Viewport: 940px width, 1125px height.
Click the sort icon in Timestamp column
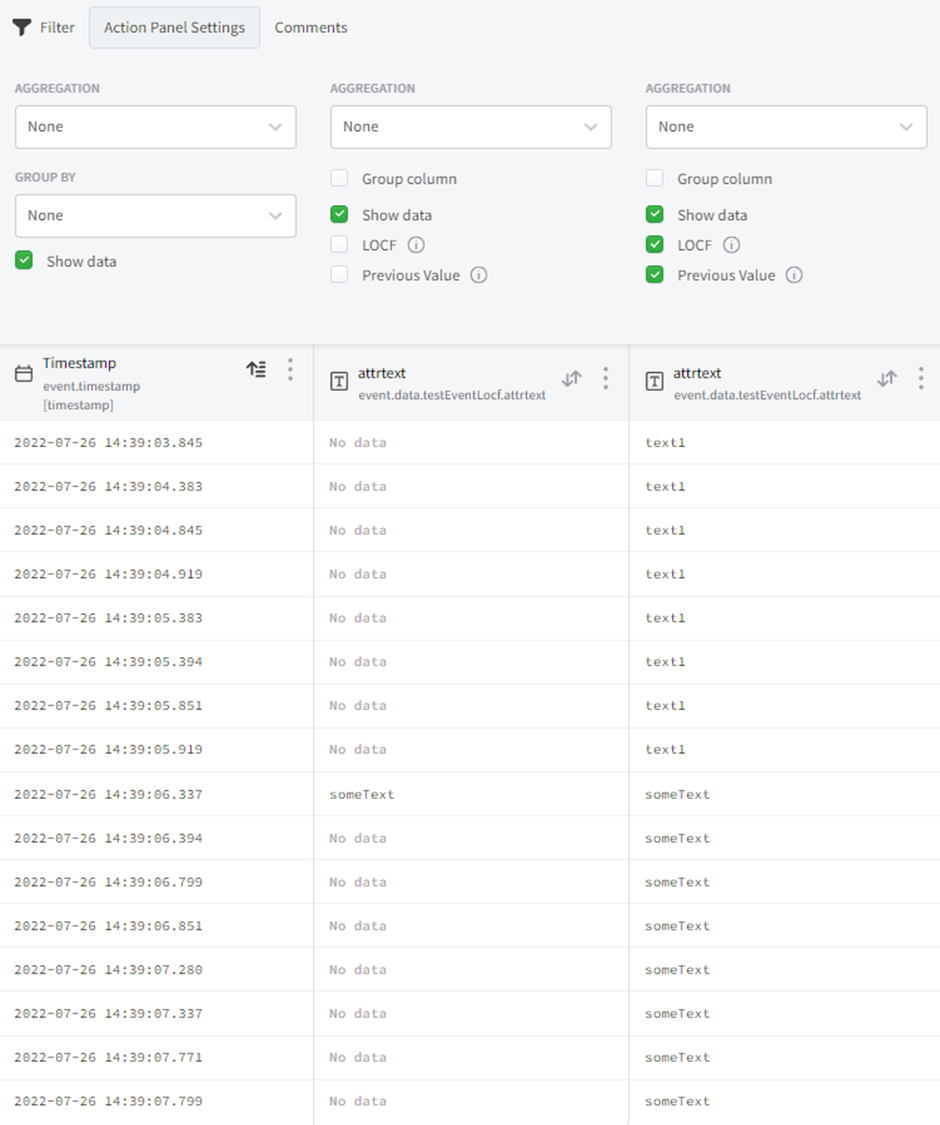point(256,370)
